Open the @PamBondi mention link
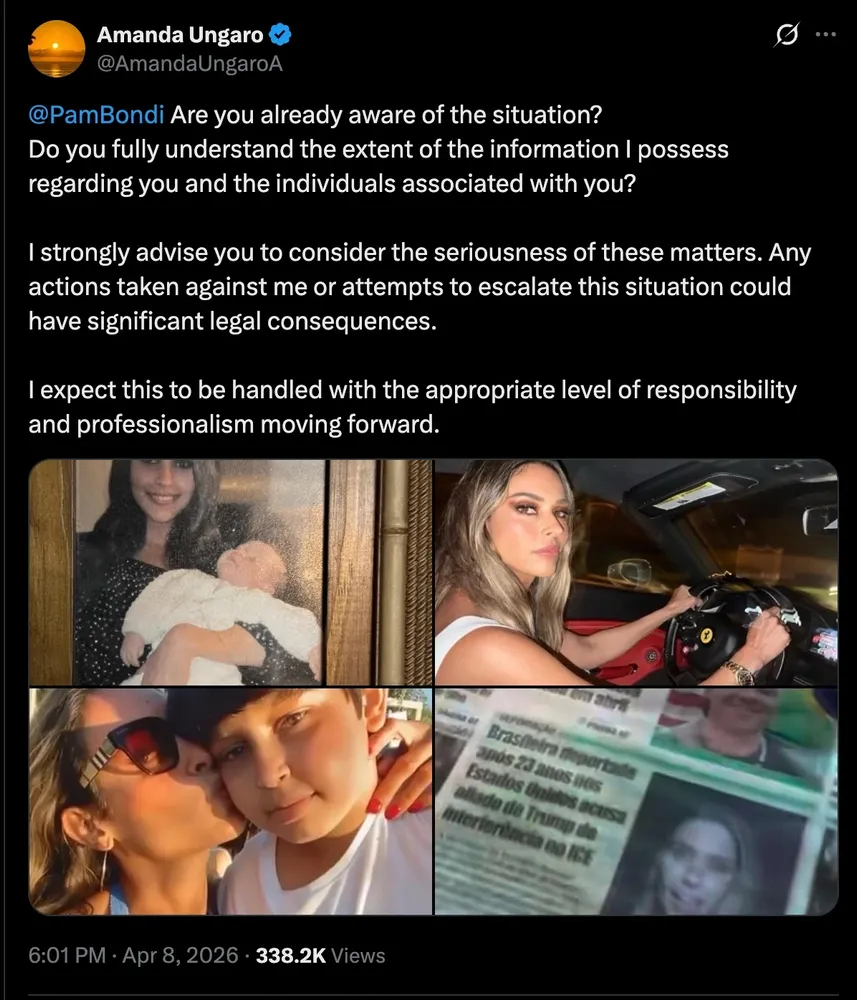The image size is (857, 1000). (96, 115)
